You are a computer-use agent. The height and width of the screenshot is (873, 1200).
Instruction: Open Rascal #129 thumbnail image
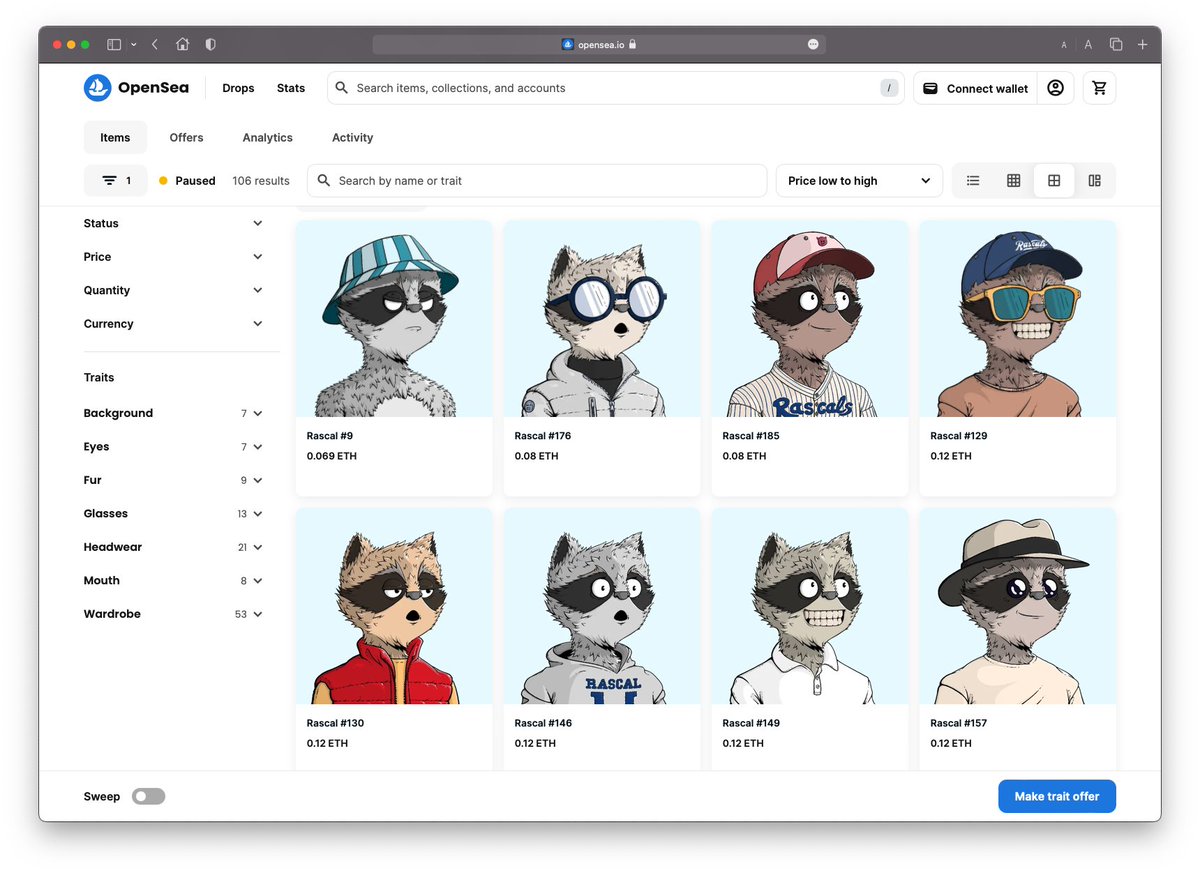tap(1018, 319)
